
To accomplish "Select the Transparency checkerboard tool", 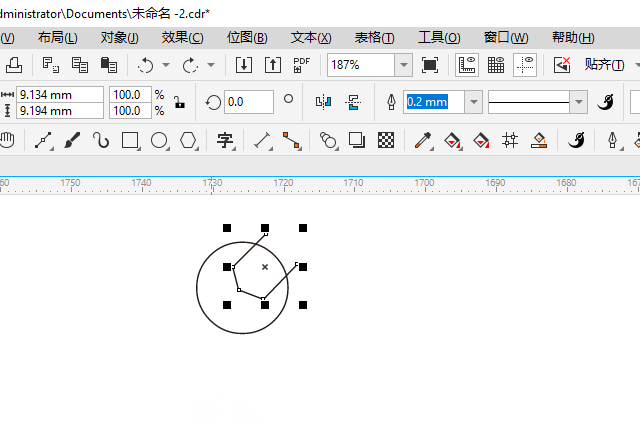I will [386, 140].
